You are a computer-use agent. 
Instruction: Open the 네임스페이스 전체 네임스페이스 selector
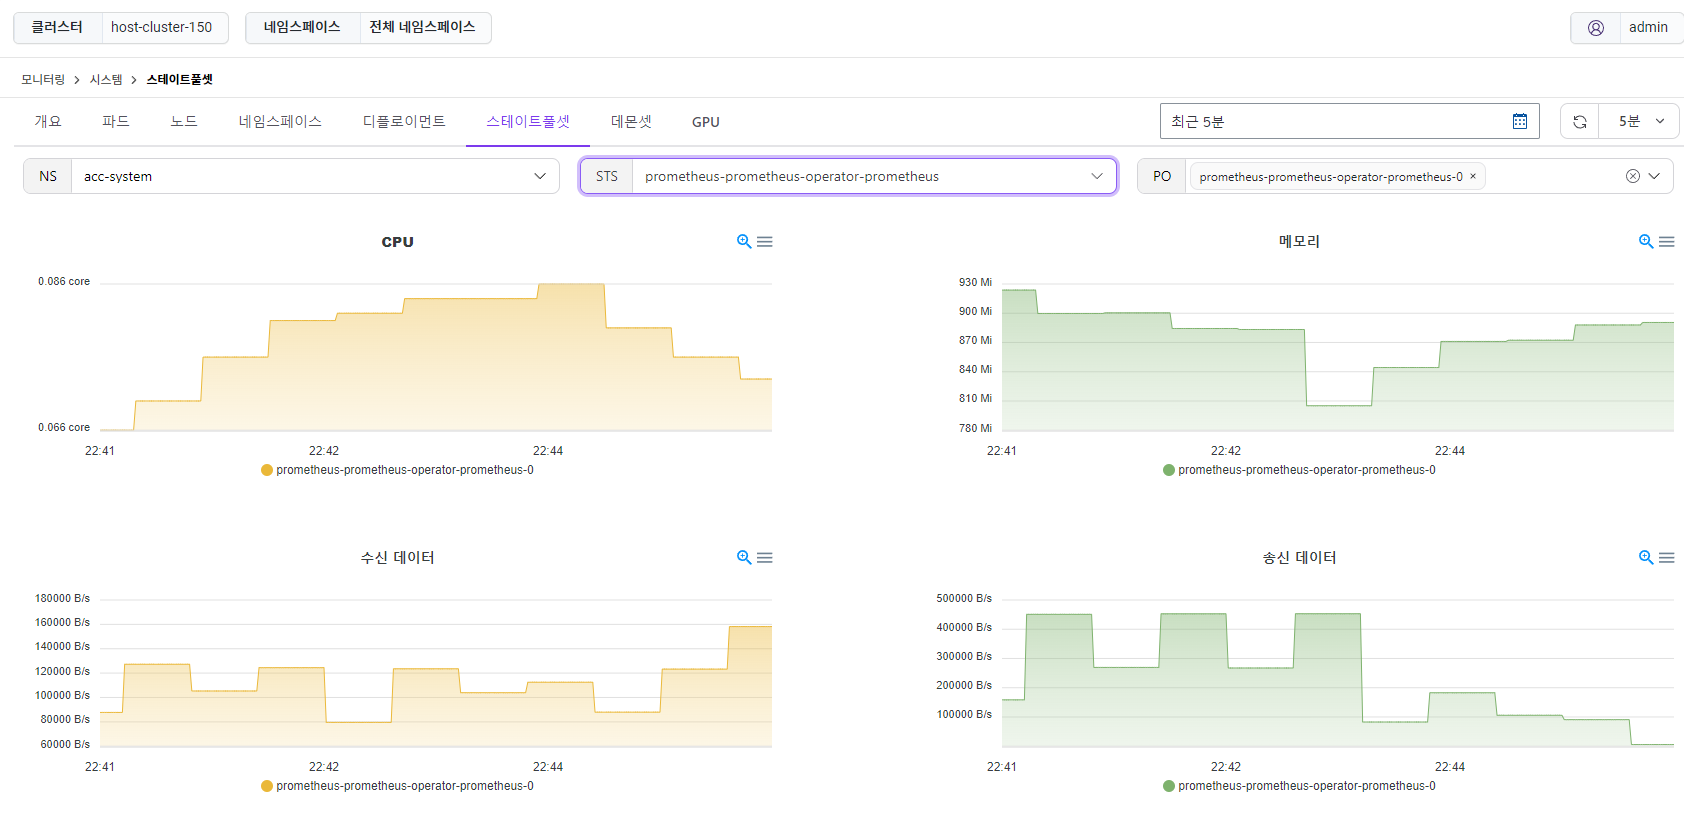click(x=368, y=28)
